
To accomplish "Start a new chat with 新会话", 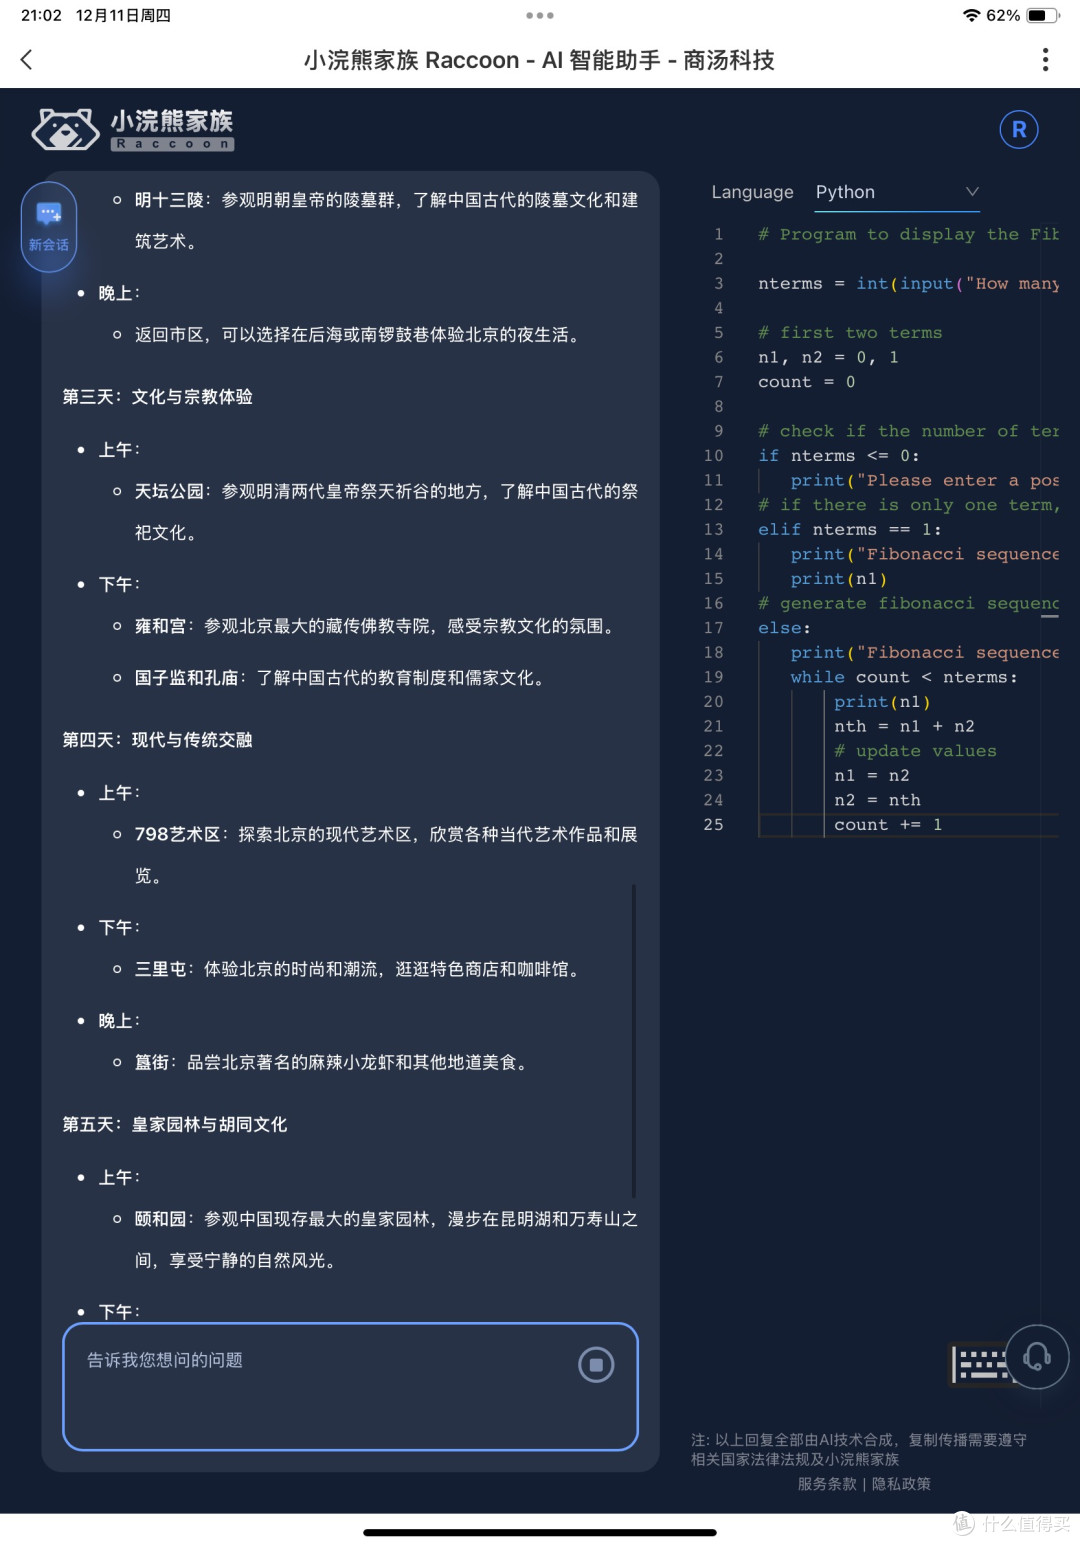I will pyautogui.click(x=49, y=227).
